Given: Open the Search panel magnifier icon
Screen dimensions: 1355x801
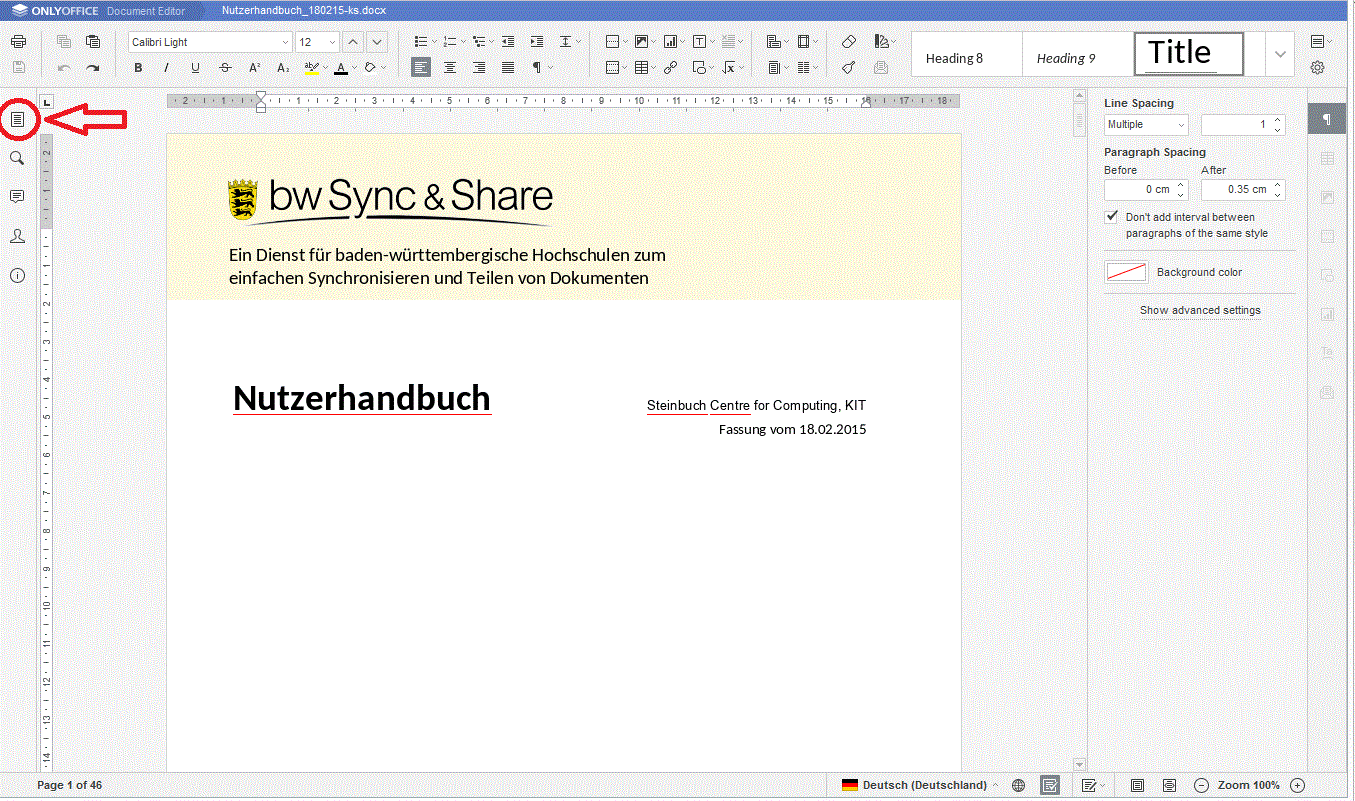Looking at the screenshot, I should coord(17,158).
